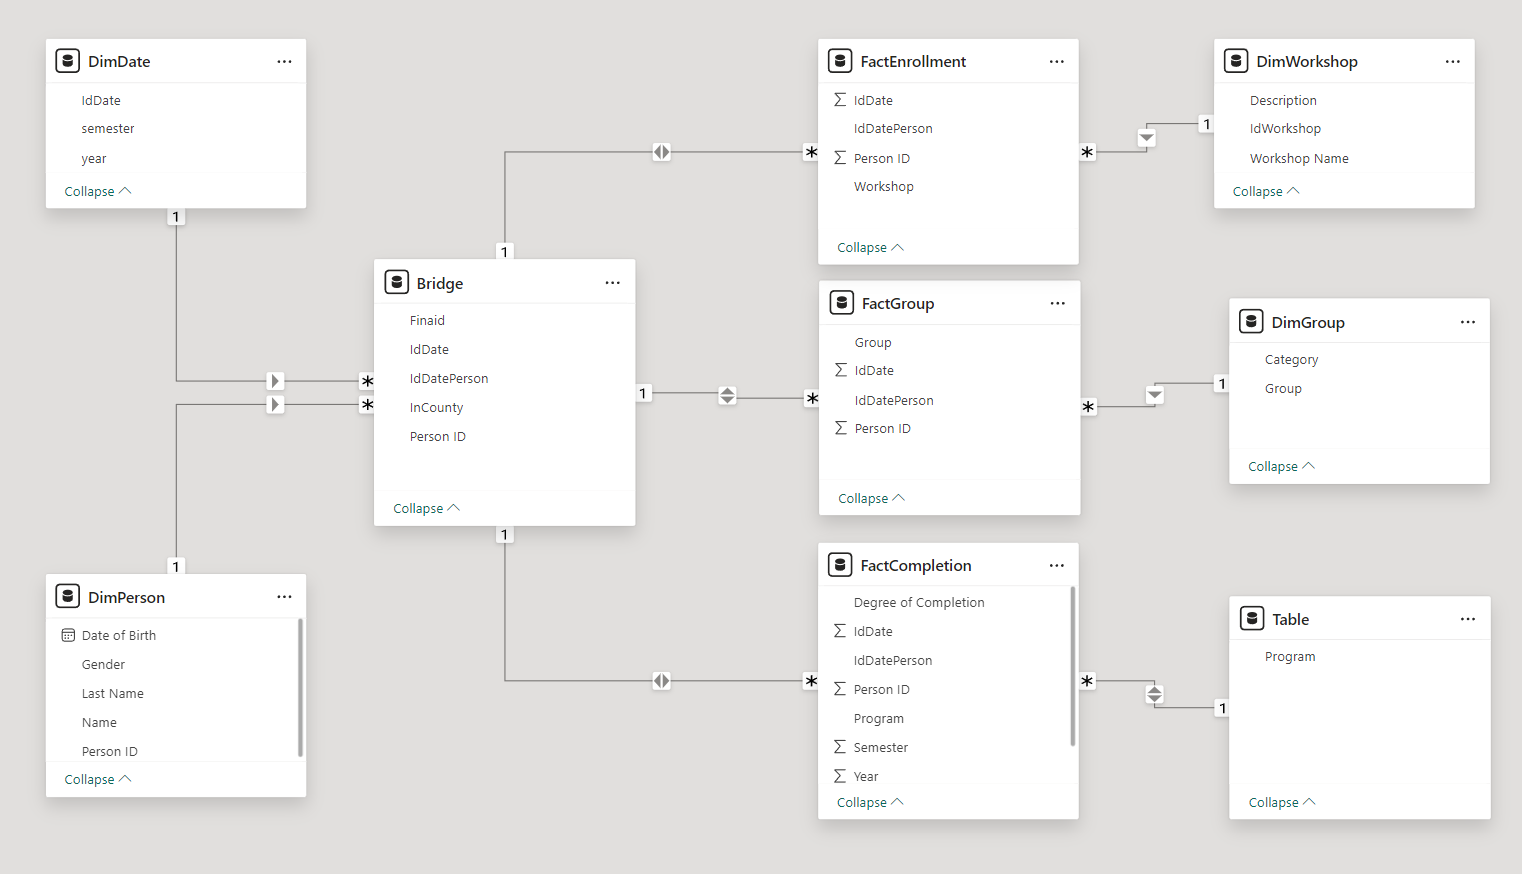The image size is (1522, 874).
Task: Open the FactEnrollment table options ellipsis
Action: click(x=1056, y=62)
